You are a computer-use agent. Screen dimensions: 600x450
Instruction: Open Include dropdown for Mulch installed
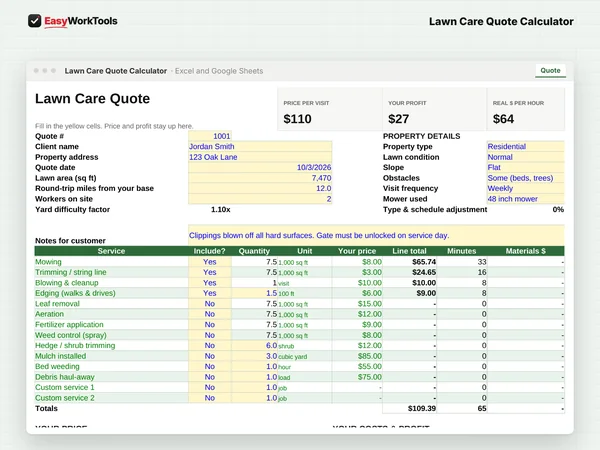click(210, 356)
